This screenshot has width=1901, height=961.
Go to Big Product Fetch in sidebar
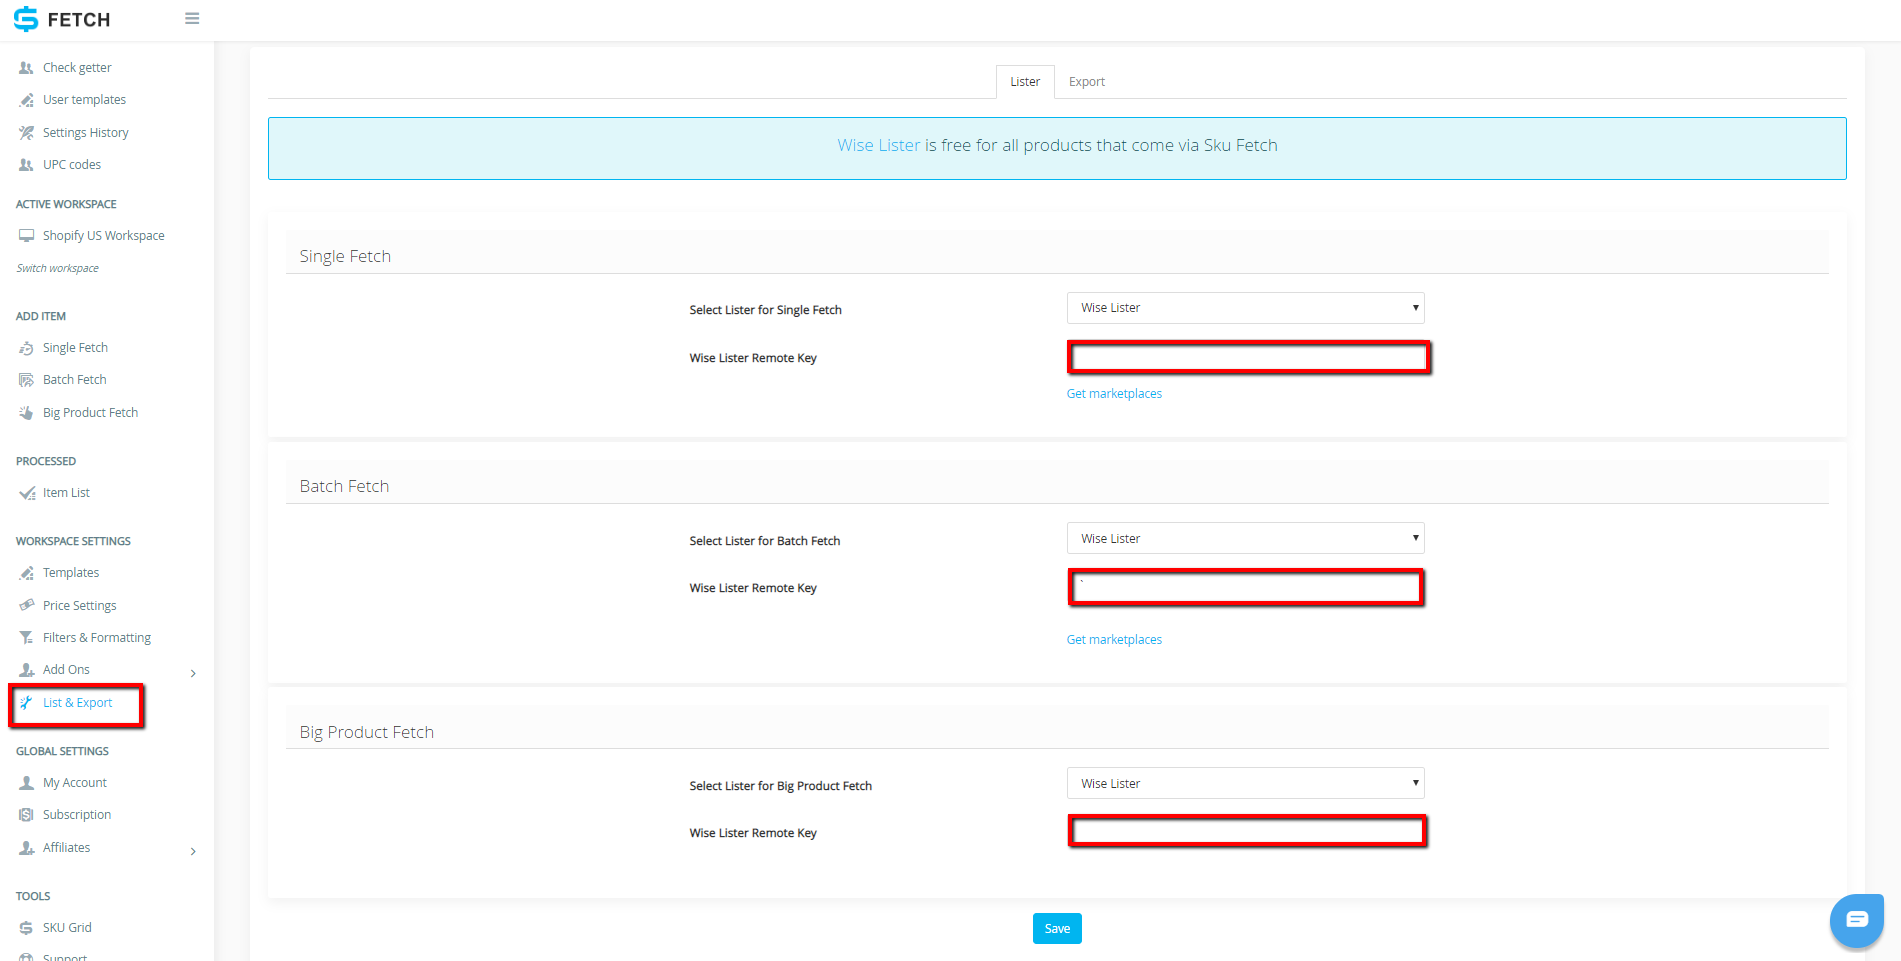point(90,413)
